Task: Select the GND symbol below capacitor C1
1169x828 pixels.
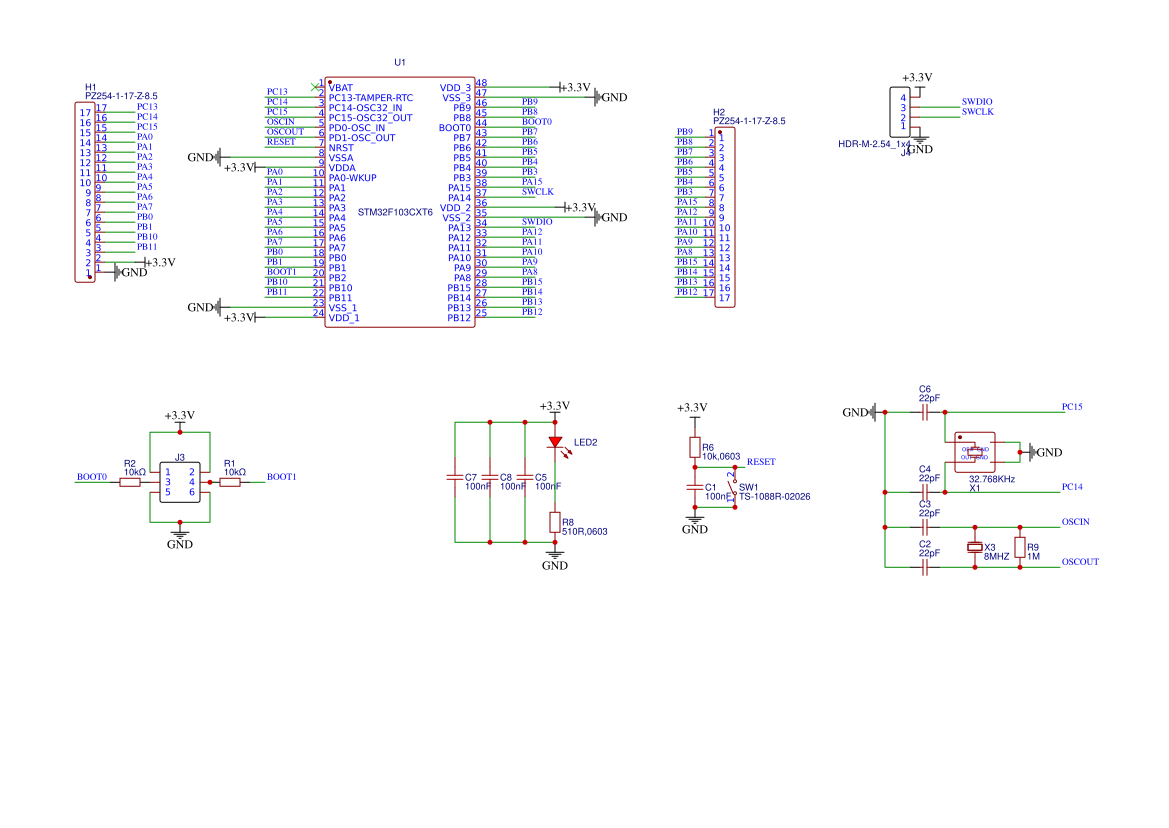Action: click(695, 525)
